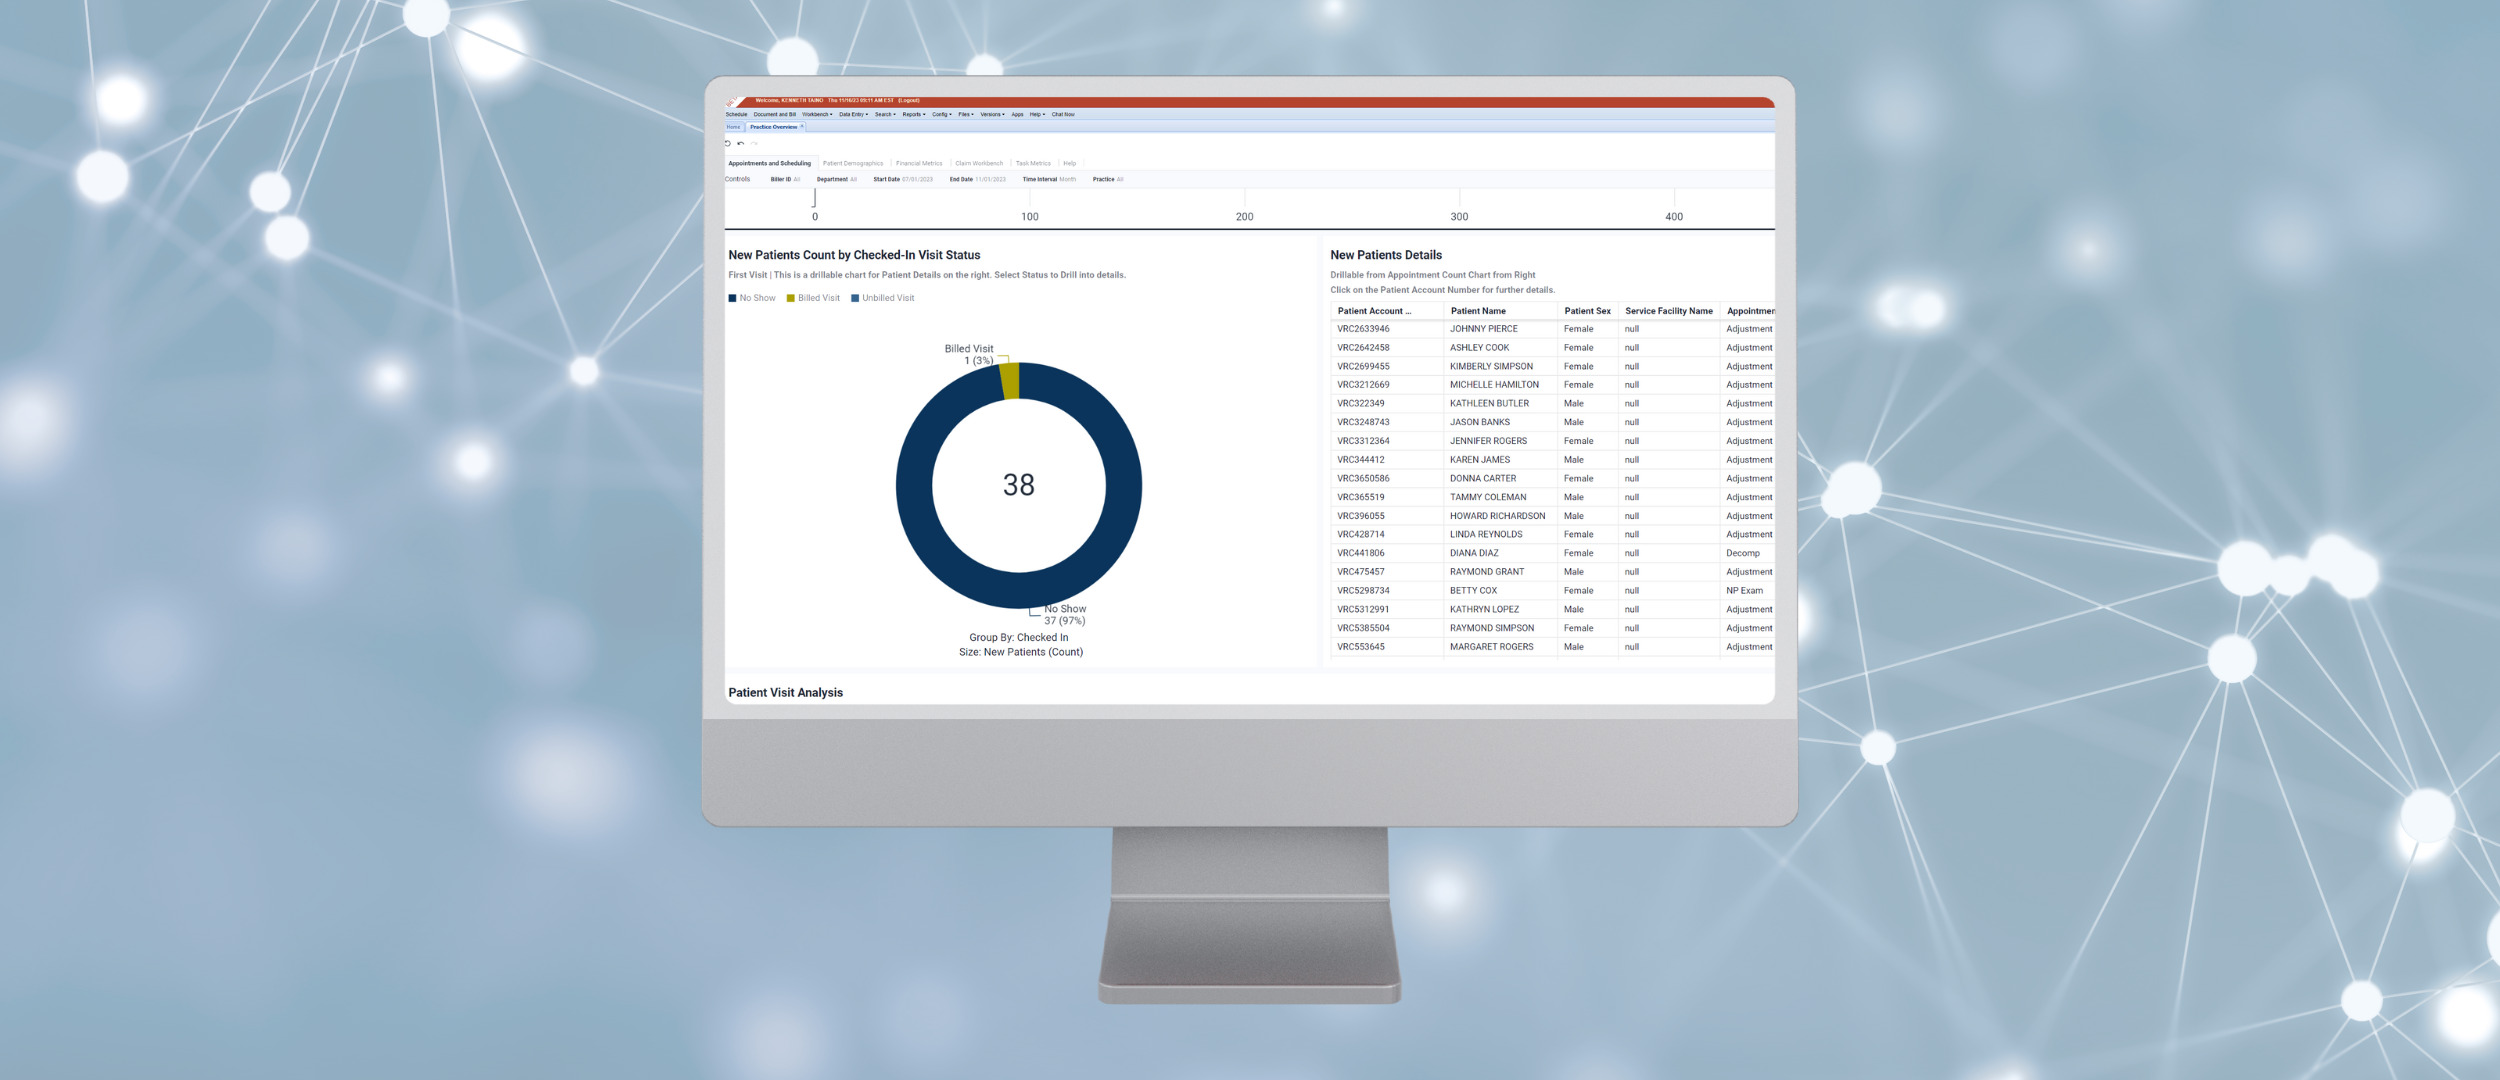Screen dimensions: 2500x1080
Task: Click the reset (circular arrow) icon
Action: click(728, 143)
